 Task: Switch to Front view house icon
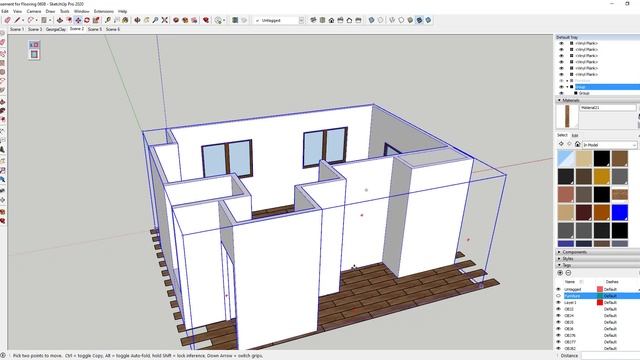pyautogui.click(x=331, y=20)
